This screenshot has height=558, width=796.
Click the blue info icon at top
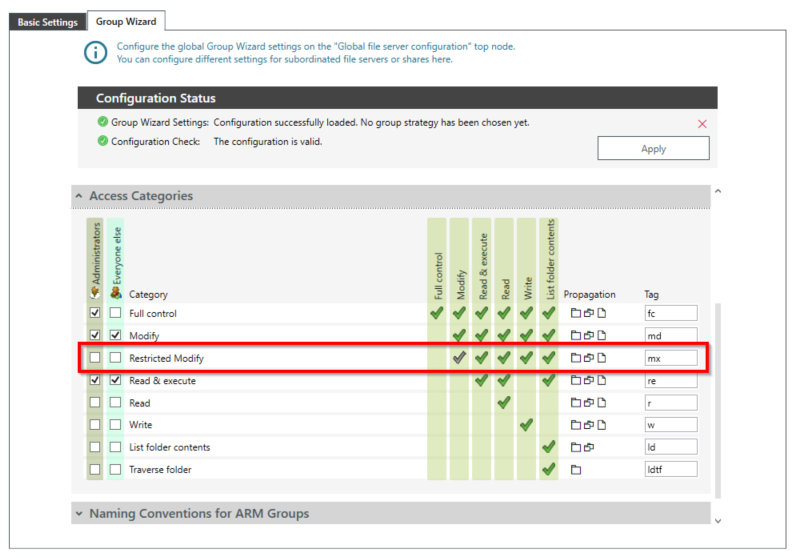[x=95, y=53]
